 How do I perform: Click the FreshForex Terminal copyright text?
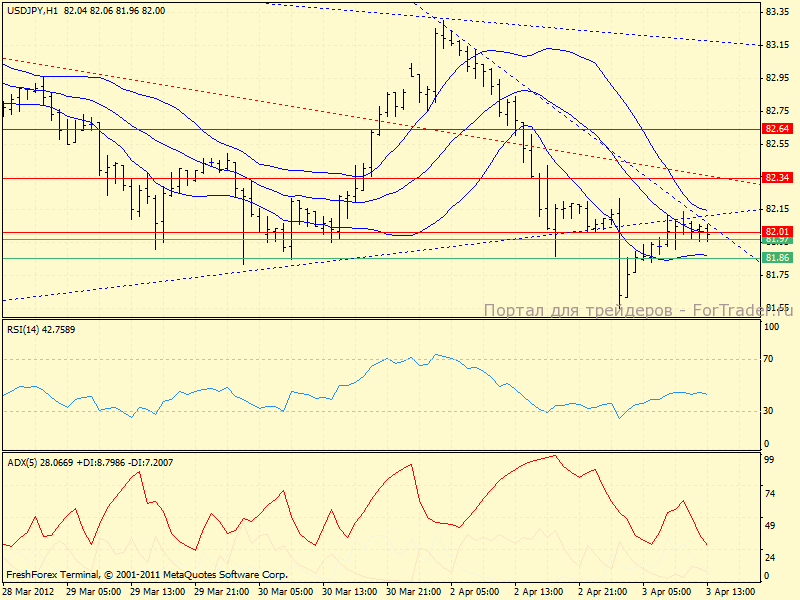[147, 575]
